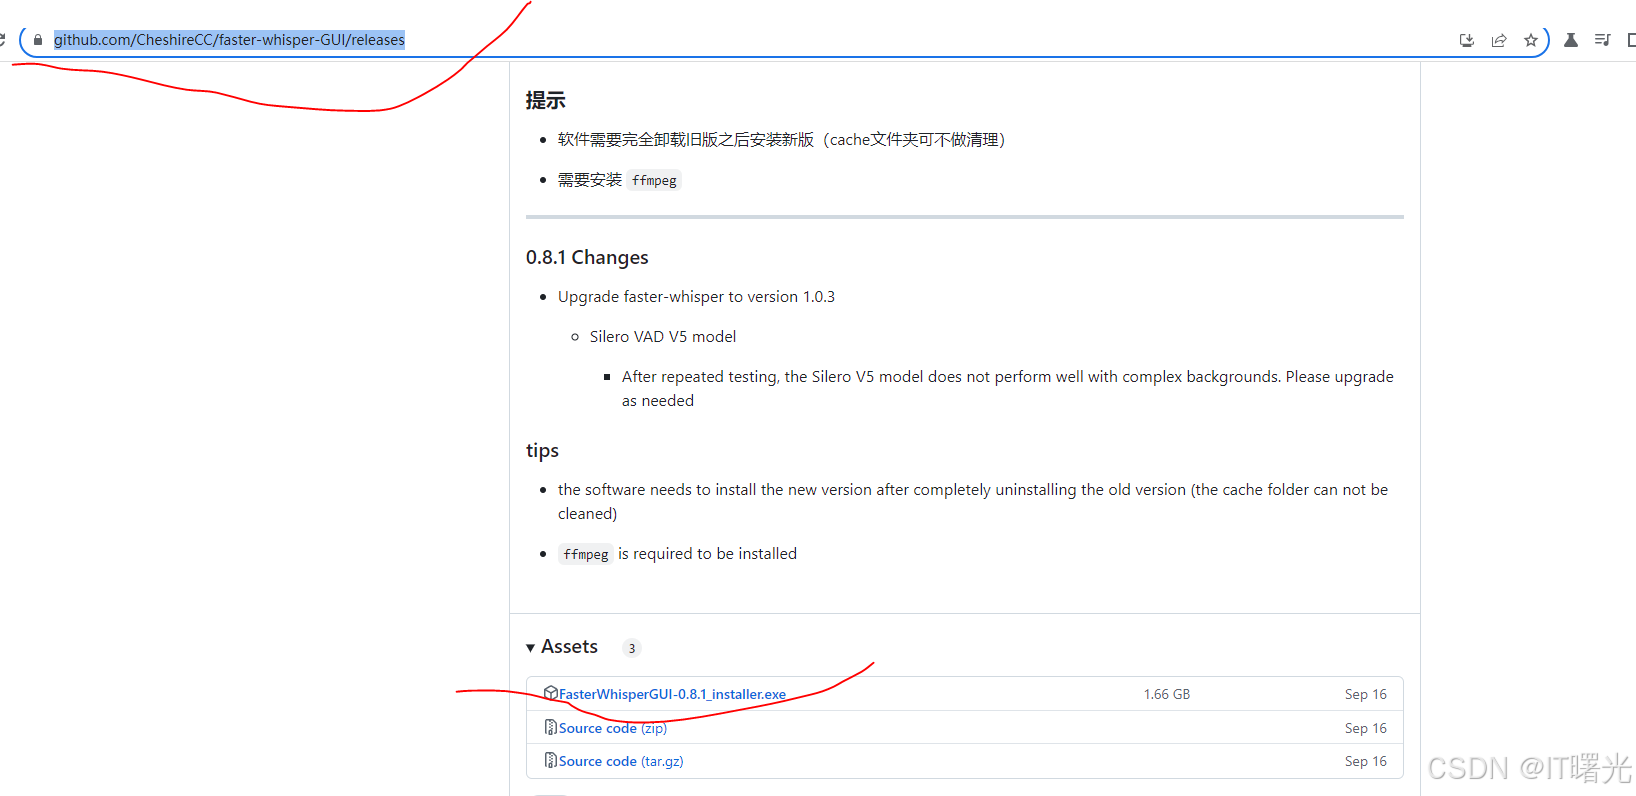
Task: Click 'Upgrade faster-whisper to version 1.0.3' text
Action: click(696, 297)
